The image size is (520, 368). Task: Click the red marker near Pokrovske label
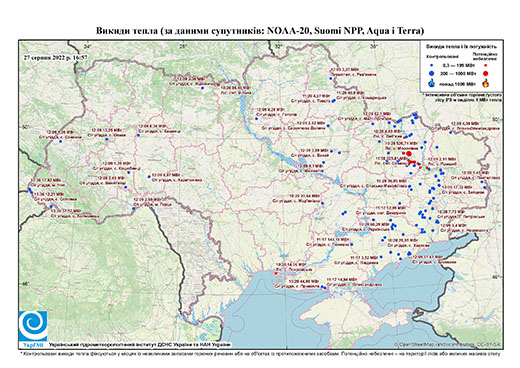pyautogui.click(x=276, y=273)
